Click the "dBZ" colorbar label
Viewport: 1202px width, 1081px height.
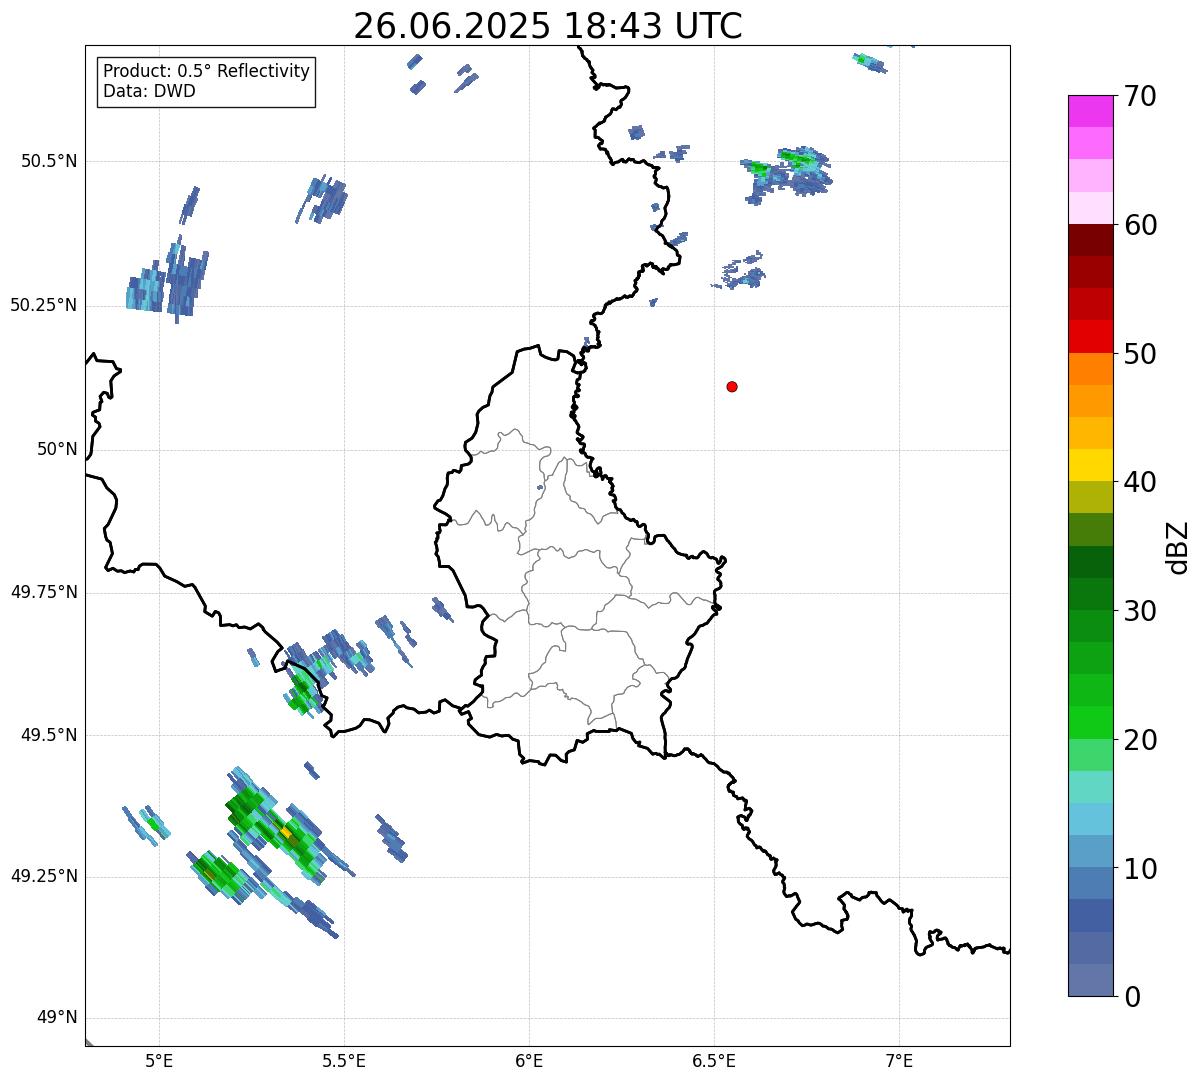[1178, 546]
